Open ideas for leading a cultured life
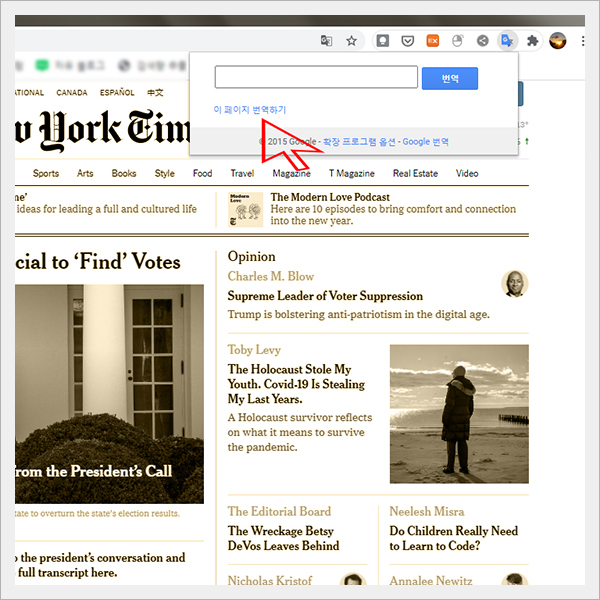 click(x=106, y=209)
